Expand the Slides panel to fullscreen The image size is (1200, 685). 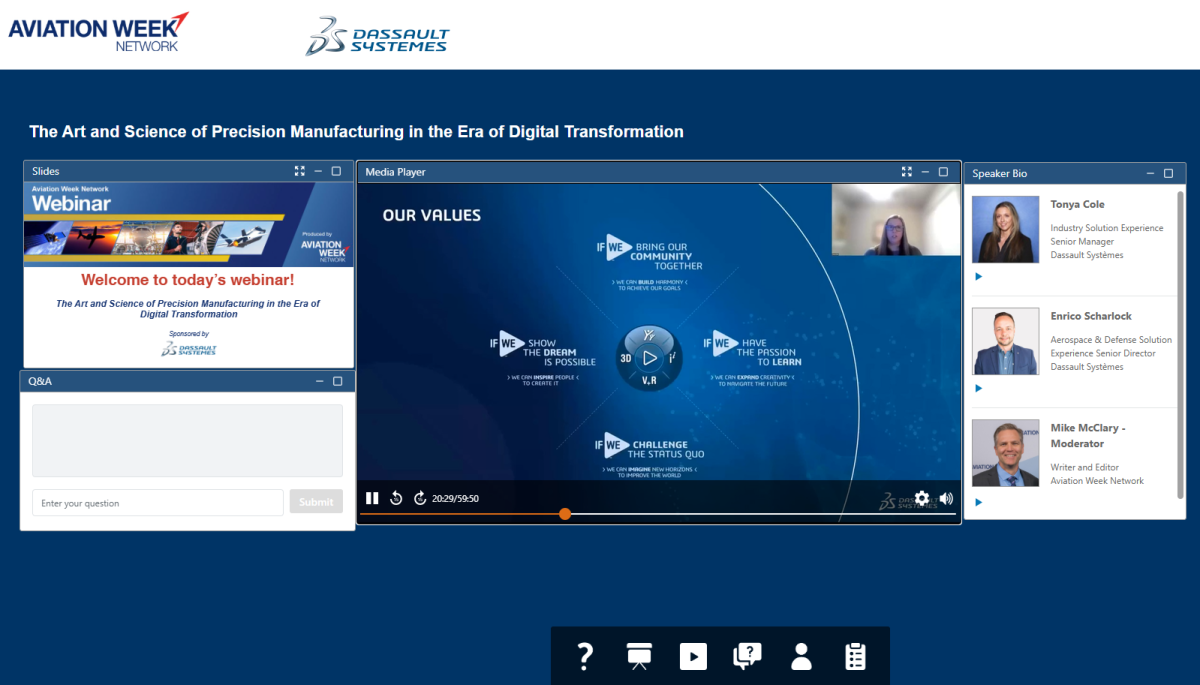pyautogui.click(x=299, y=171)
